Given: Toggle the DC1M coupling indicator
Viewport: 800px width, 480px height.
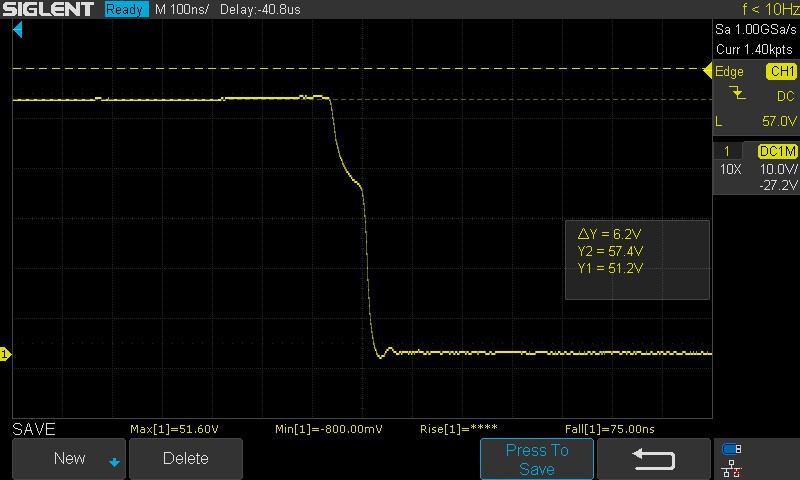Looking at the screenshot, I should (x=776, y=151).
